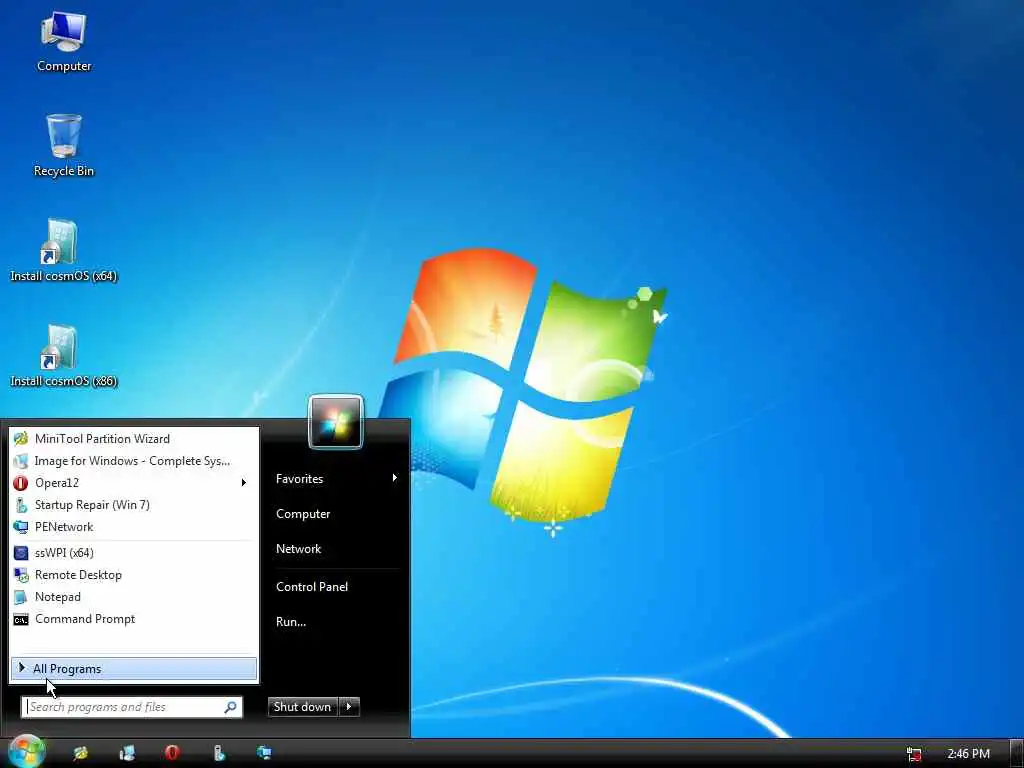Image resolution: width=1024 pixels, height=768 pixels.
Task: Open the Computer desktop icon
Action: 63,41
